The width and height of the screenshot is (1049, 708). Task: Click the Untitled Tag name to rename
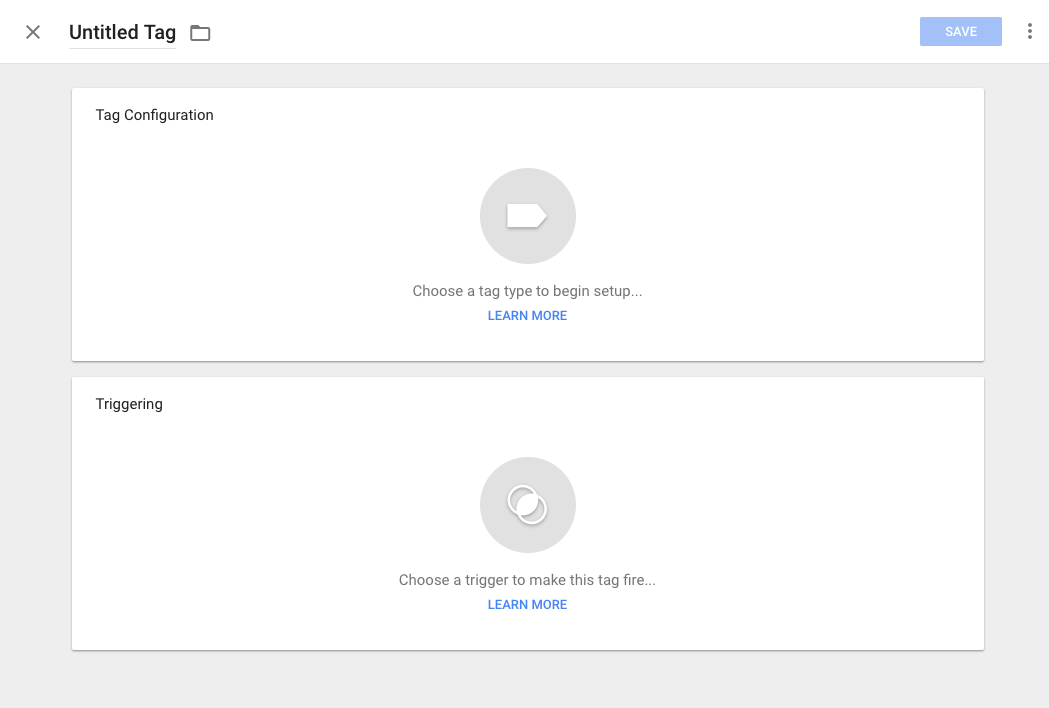tap(122, 32)
